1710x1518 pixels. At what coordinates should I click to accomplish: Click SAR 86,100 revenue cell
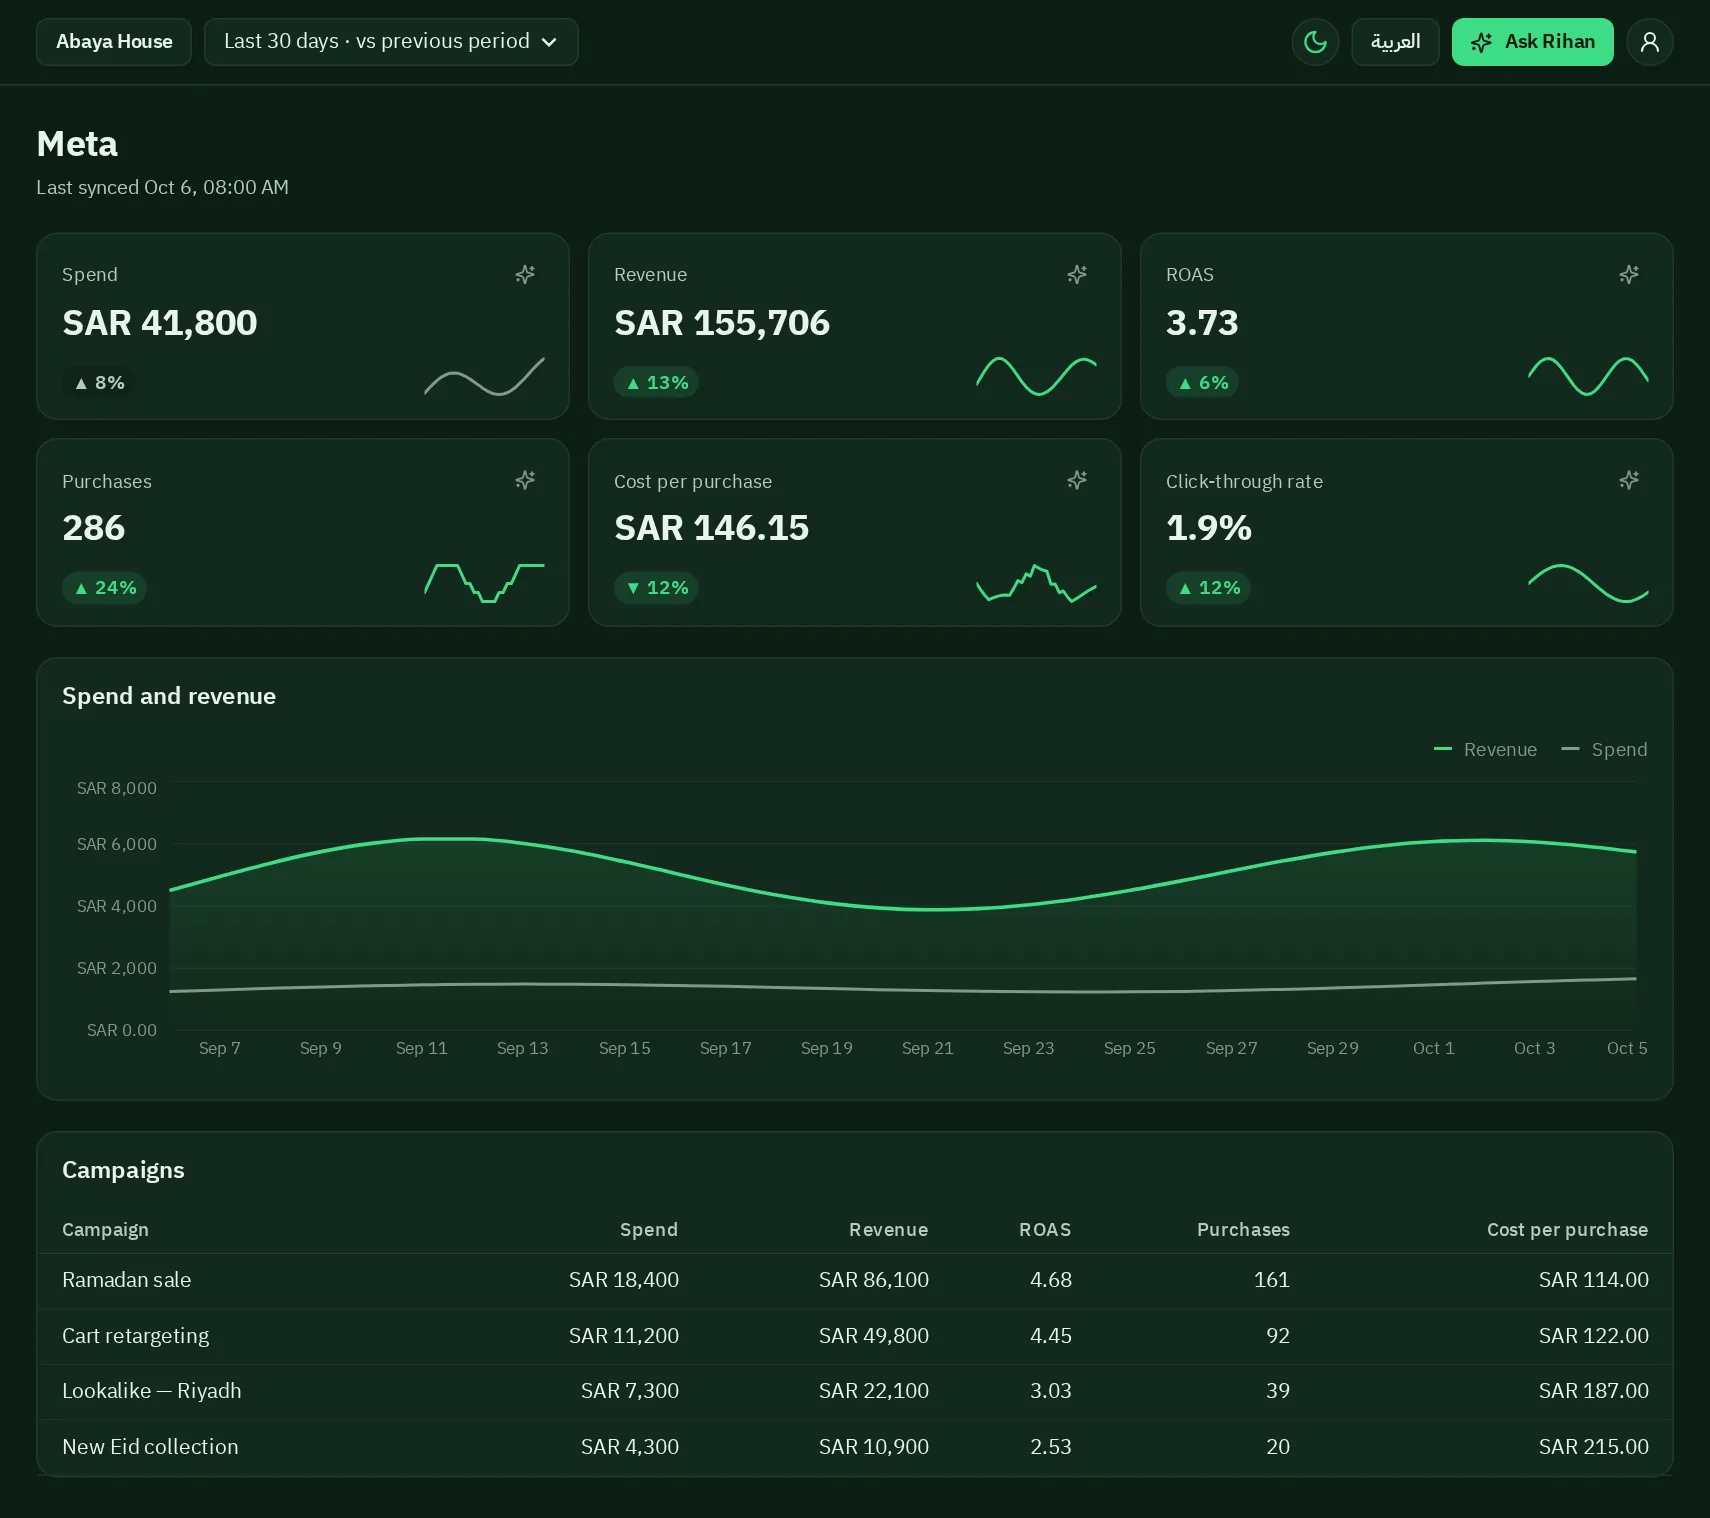coord(874,1280)
